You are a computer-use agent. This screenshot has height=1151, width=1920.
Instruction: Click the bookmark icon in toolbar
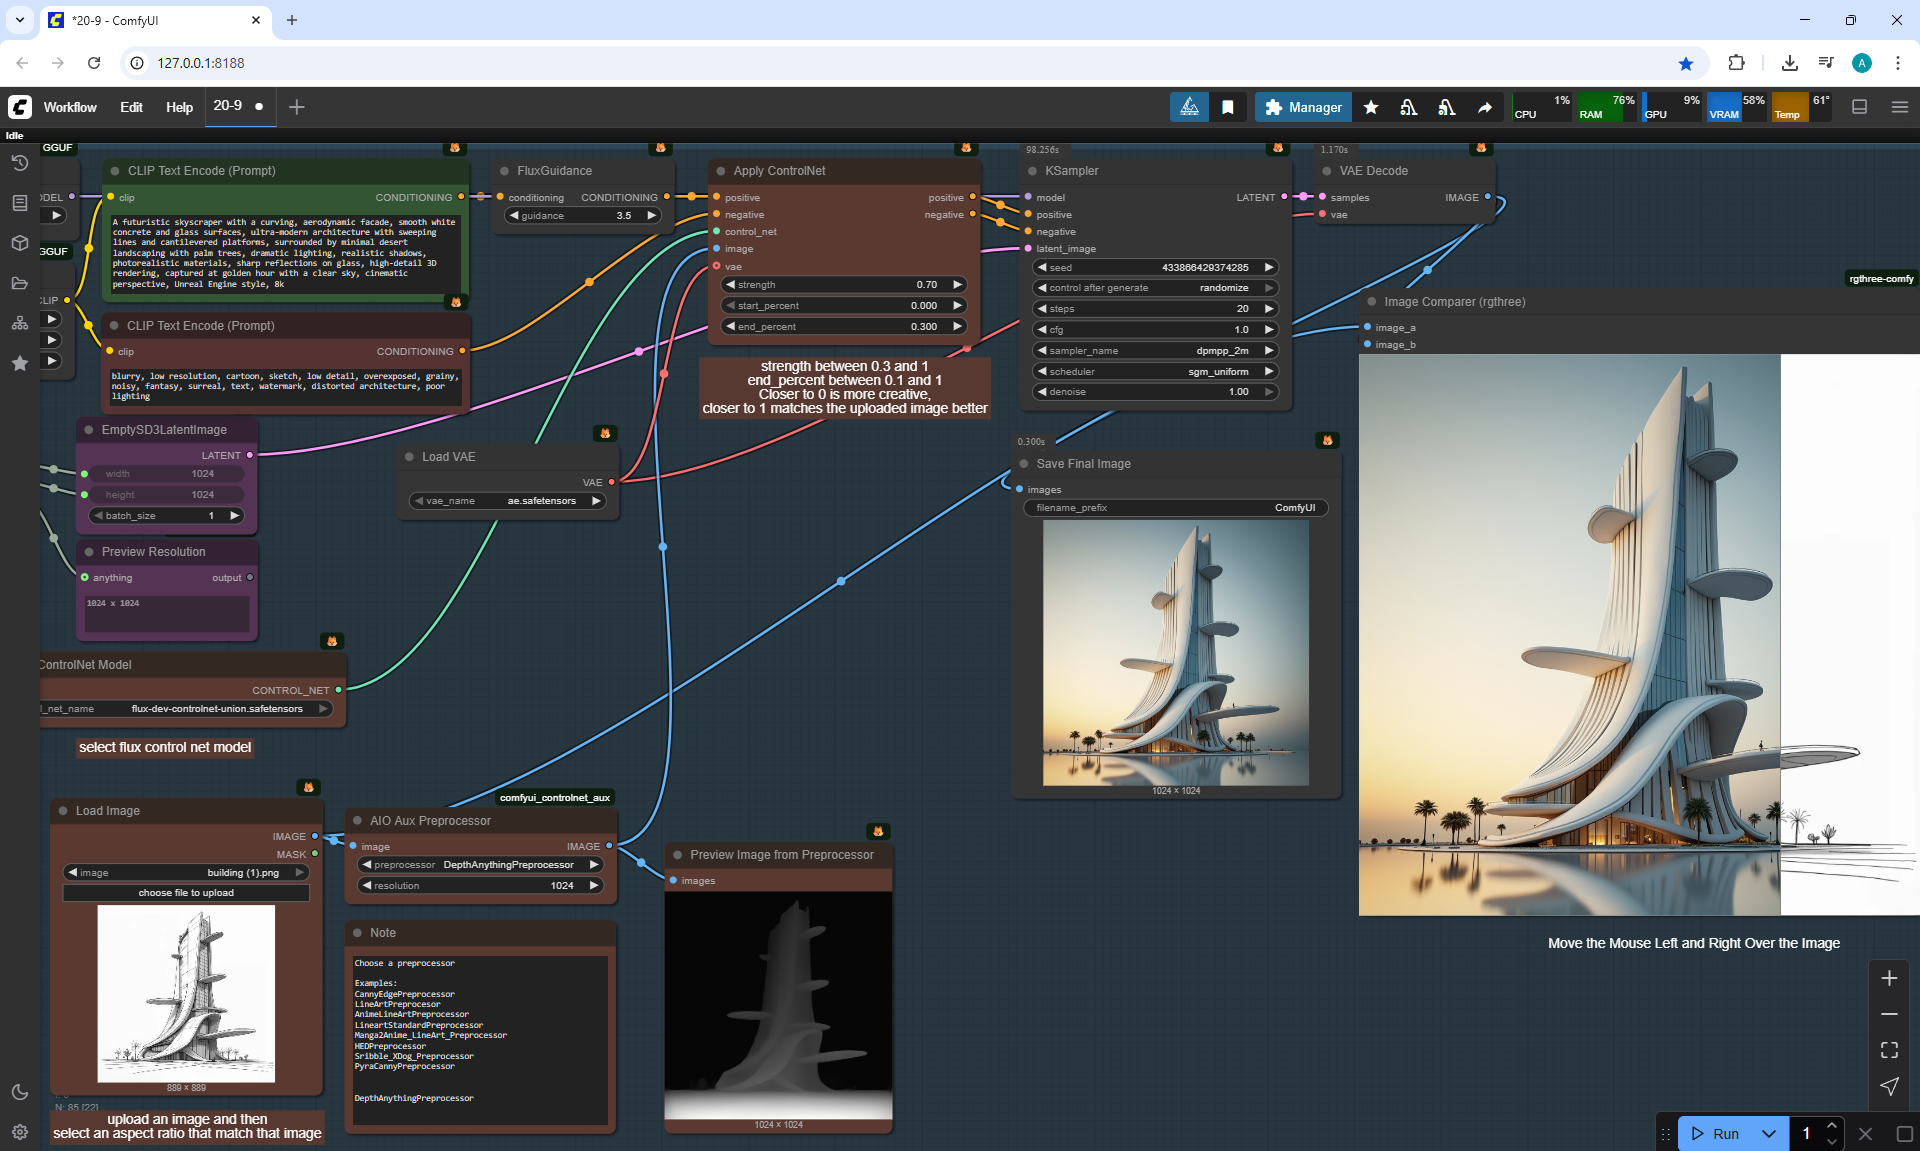point(1228,107)
